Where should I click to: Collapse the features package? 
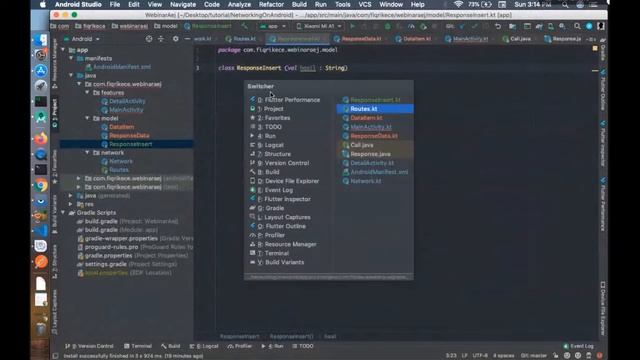(x=87, y=93)
